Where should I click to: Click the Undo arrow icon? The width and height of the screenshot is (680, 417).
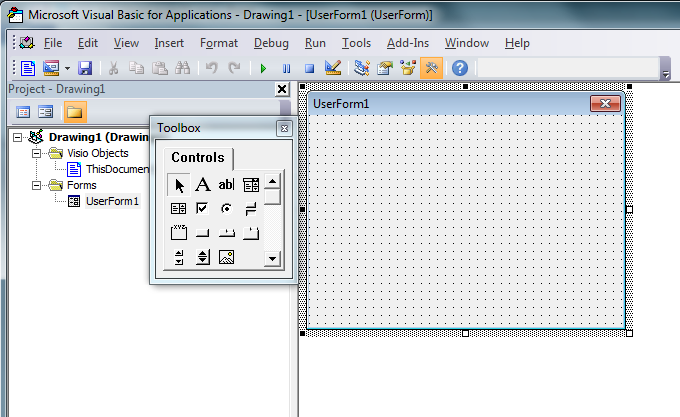211,68
